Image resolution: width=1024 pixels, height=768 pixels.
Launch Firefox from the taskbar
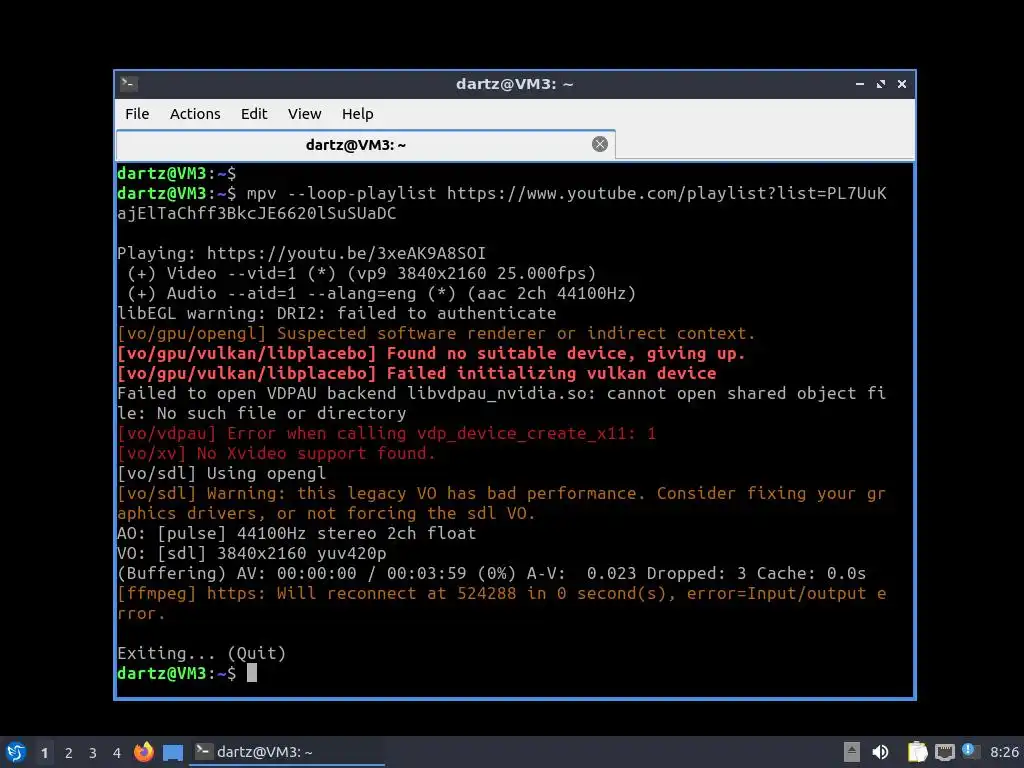[144, 752]
